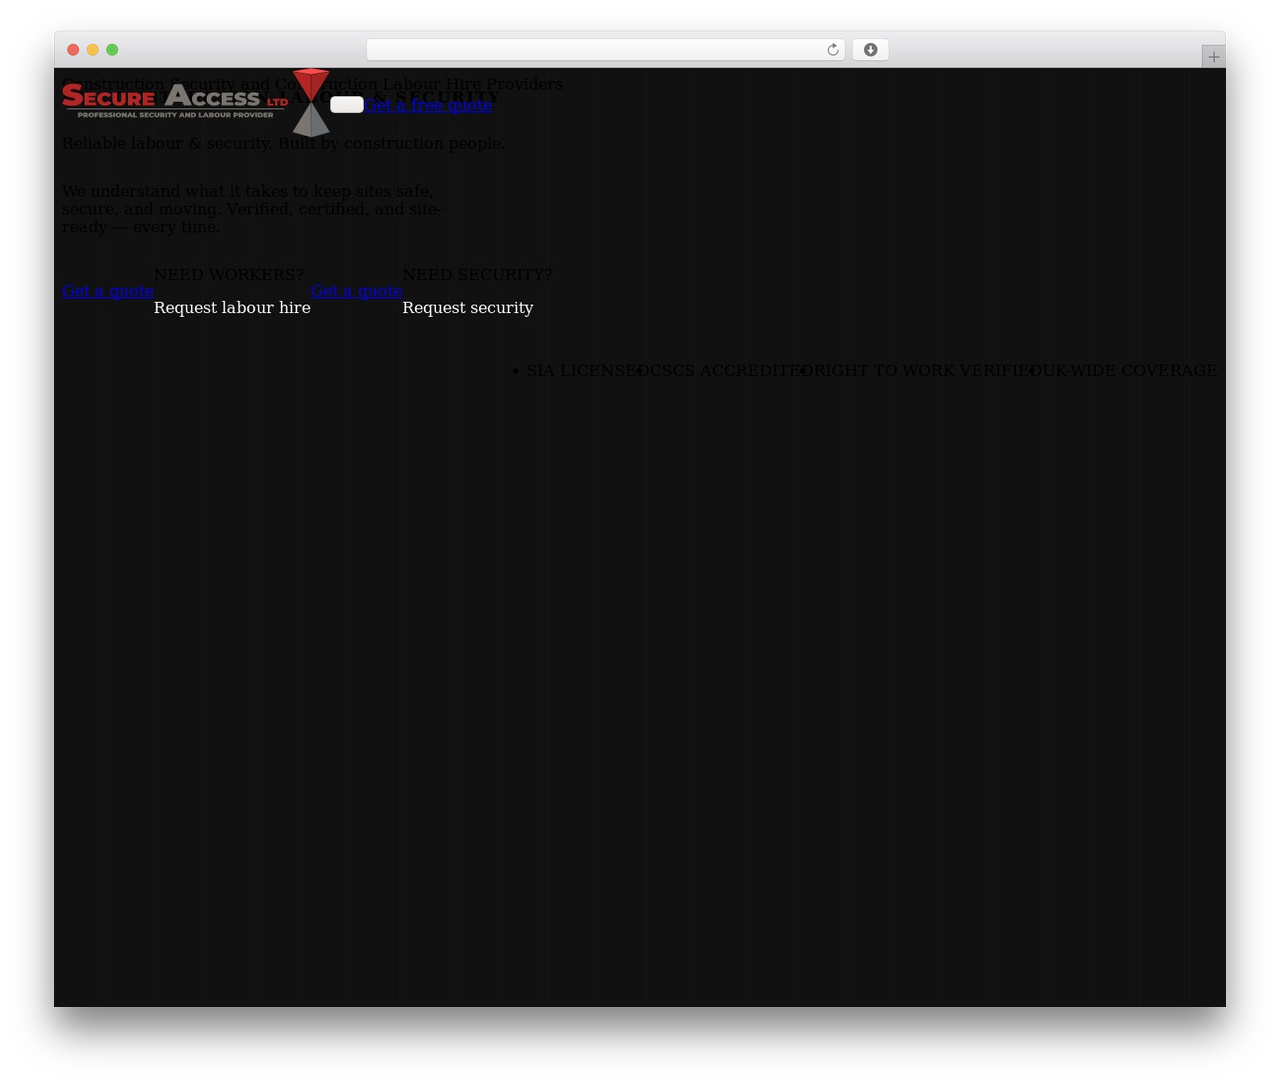Screen dimensions: 1280x1084
Task: Click 'Get a quote' beside Need Security
Action: tap(356, 291)
